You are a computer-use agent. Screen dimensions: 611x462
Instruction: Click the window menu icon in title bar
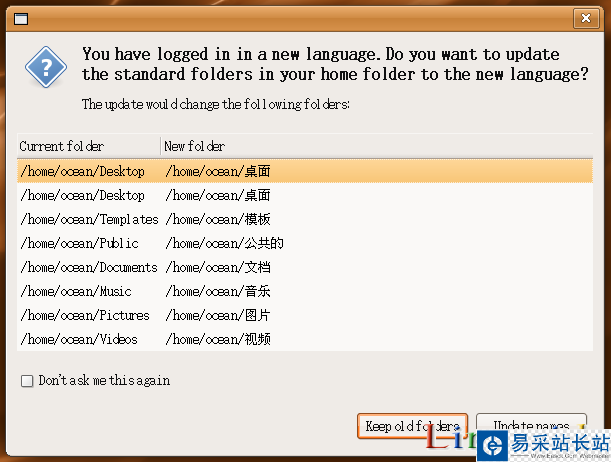(x=21, y=18)
